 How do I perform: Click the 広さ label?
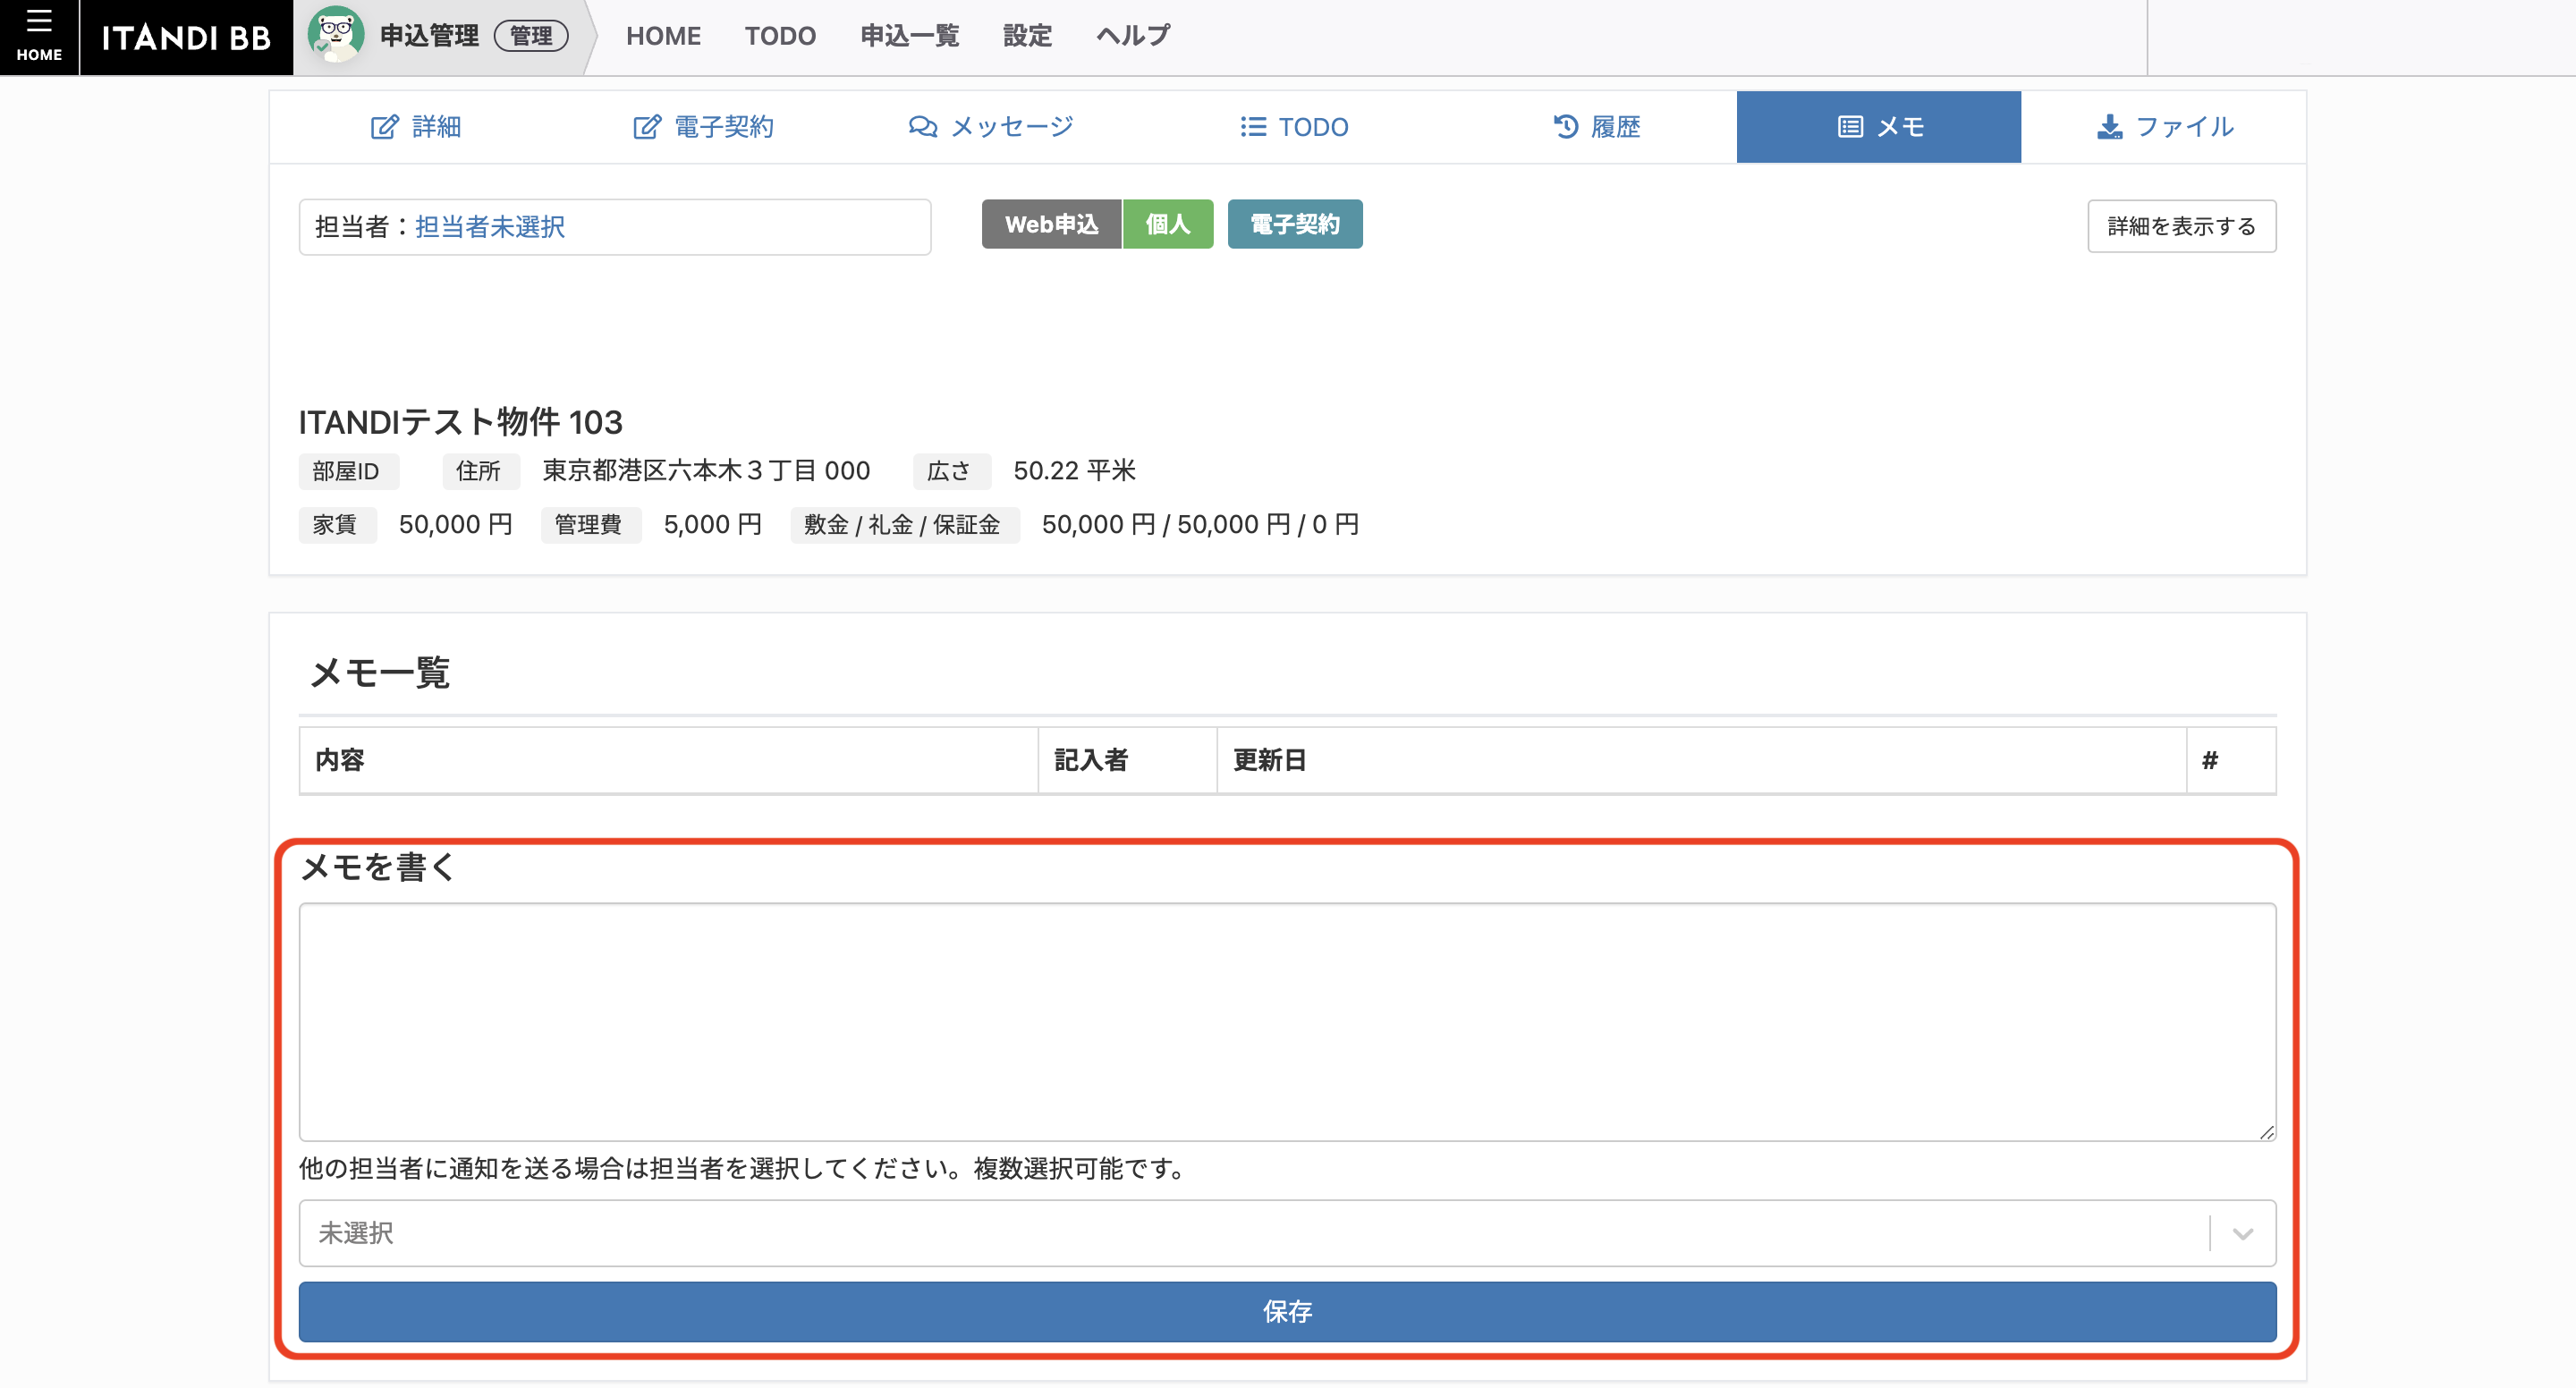950,471
